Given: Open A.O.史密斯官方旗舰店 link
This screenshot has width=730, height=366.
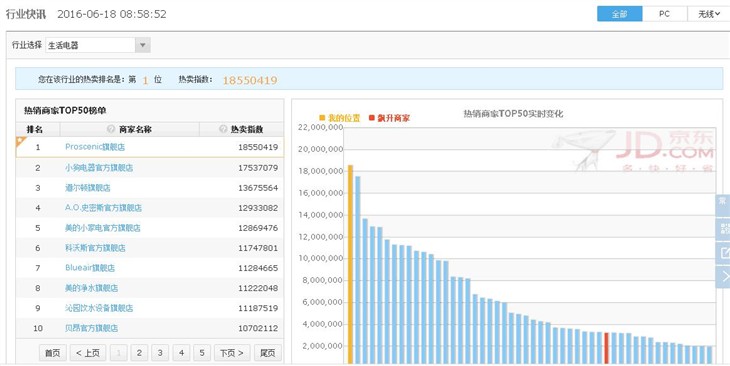Looking at the screenshot, I should 103,208.
